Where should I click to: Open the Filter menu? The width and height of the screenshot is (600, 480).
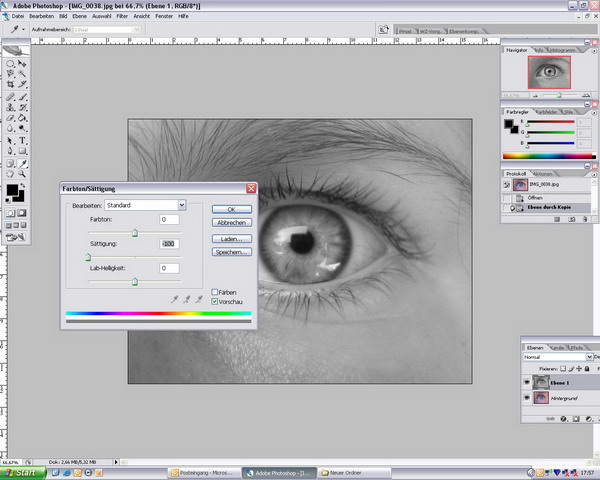(122, 16)
